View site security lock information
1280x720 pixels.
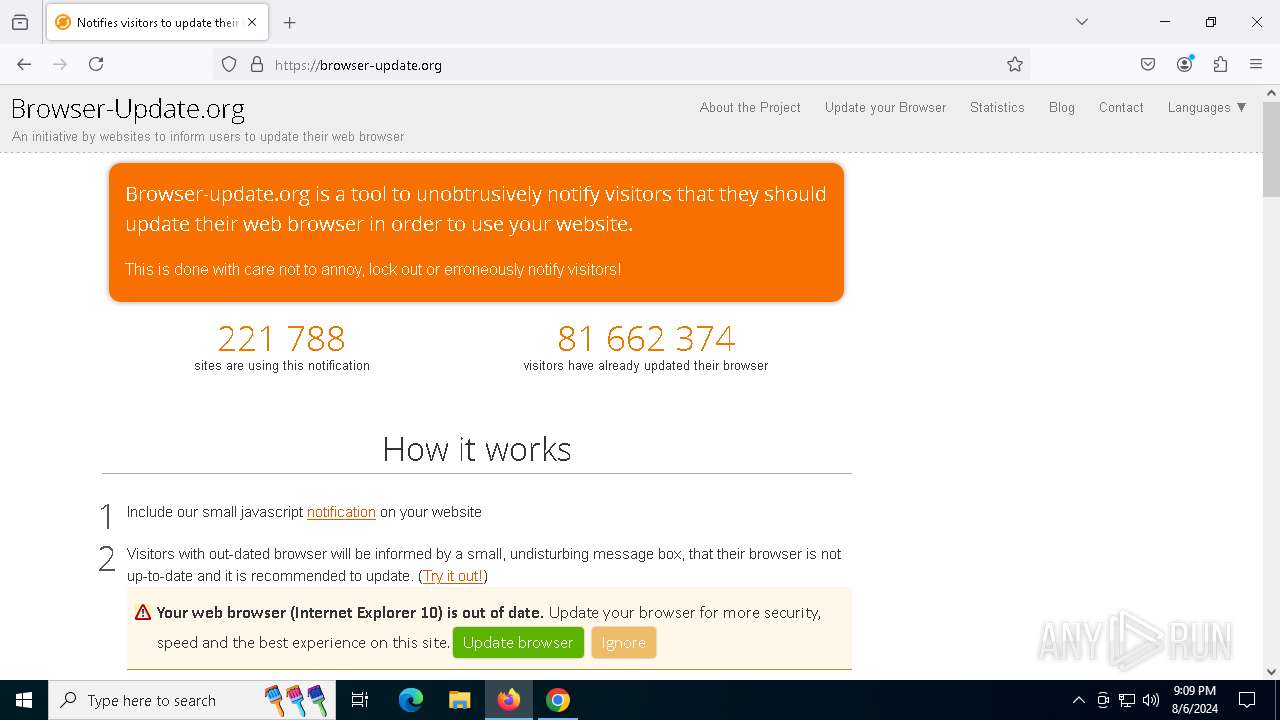(x=257, y=64)
